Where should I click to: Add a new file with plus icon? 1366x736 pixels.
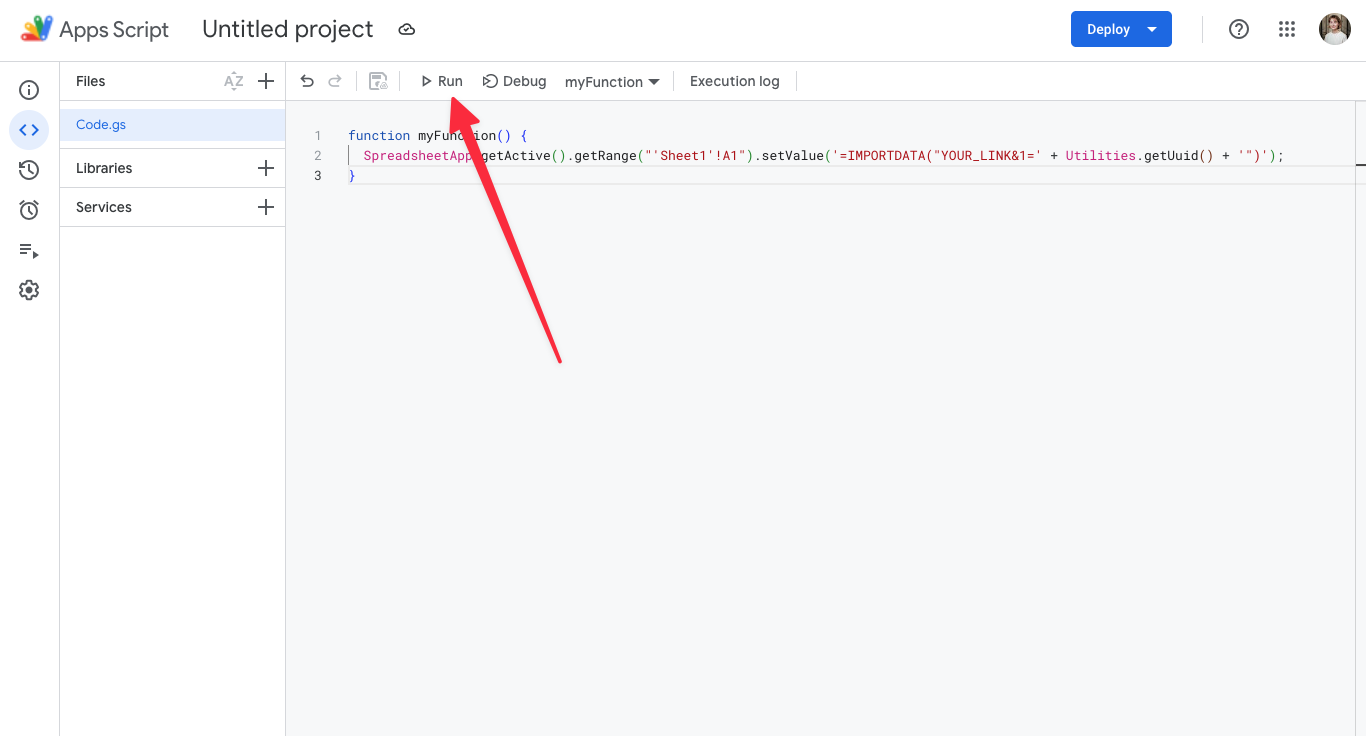266,81
